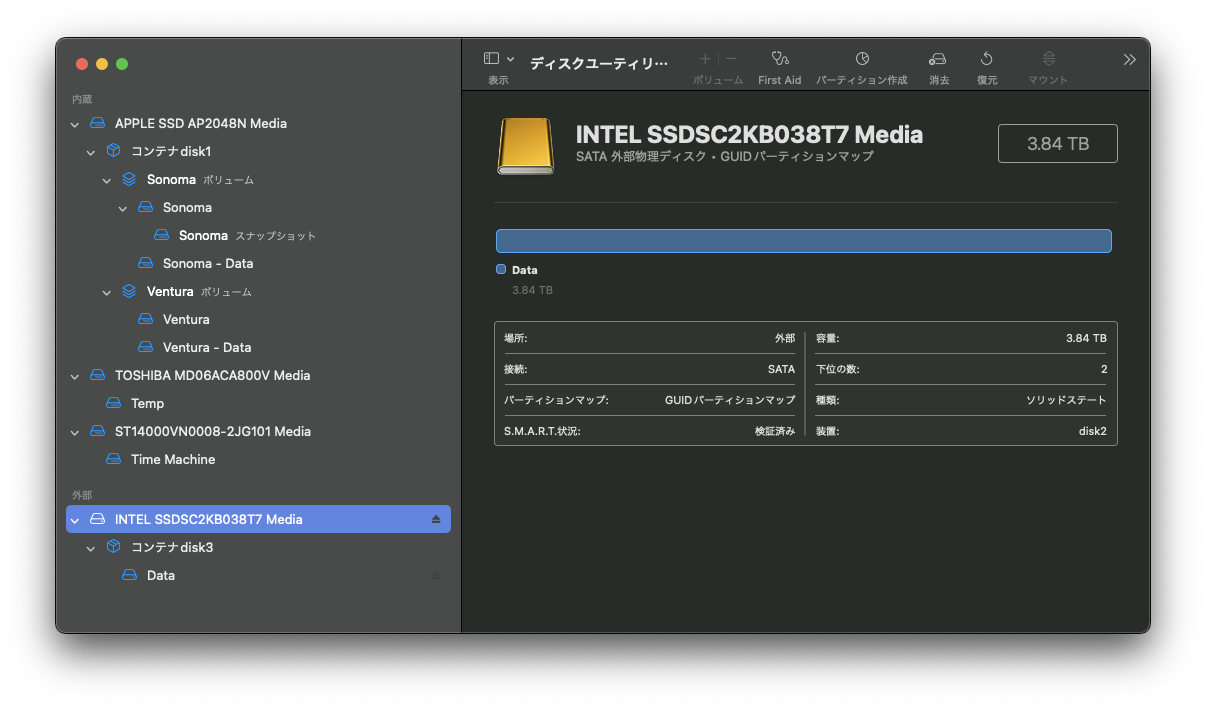Click the INTEL SSDSC2KB038T7 Media title heading
This screenshot has width=1206, height=707.
coord(749,134)
